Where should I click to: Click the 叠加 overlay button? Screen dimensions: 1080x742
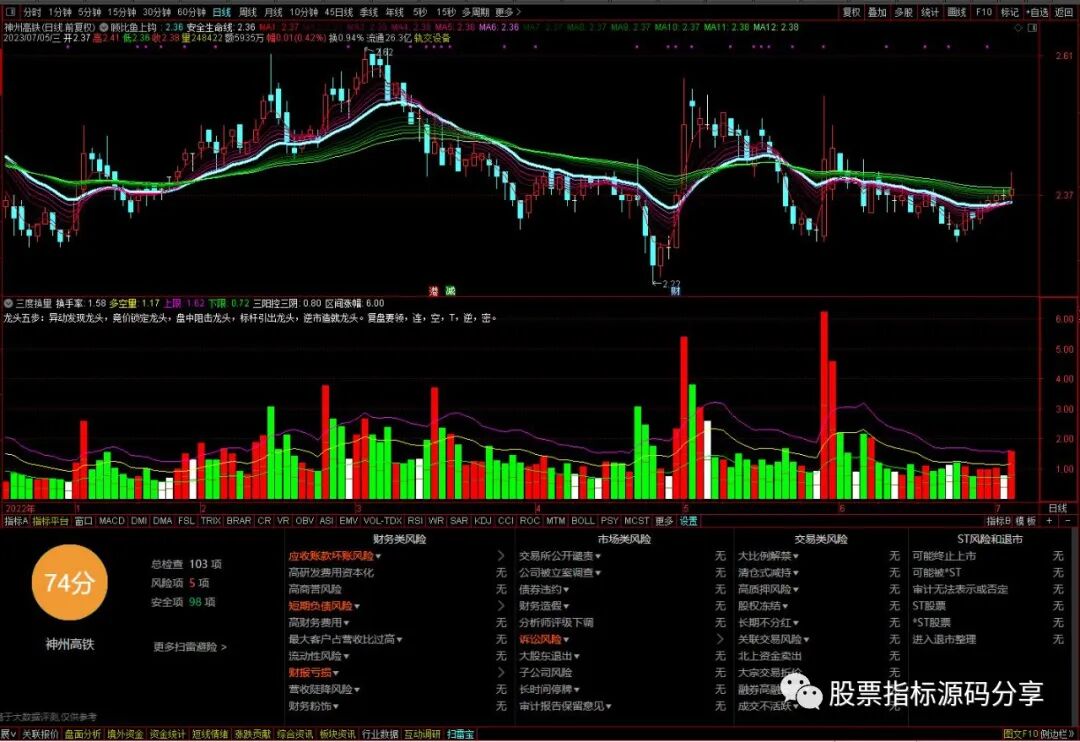click(878, 12)
